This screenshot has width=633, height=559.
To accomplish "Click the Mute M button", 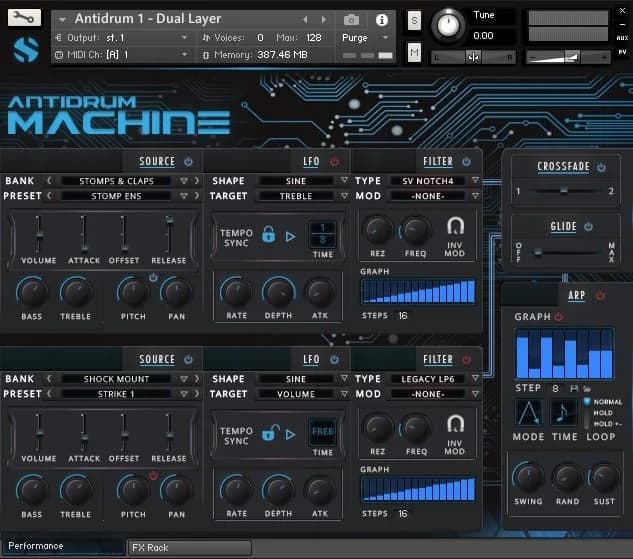I will click(414, 52).
